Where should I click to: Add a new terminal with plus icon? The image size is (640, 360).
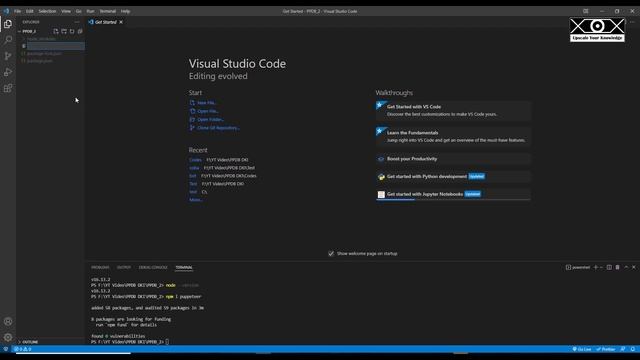pos(596,267)
